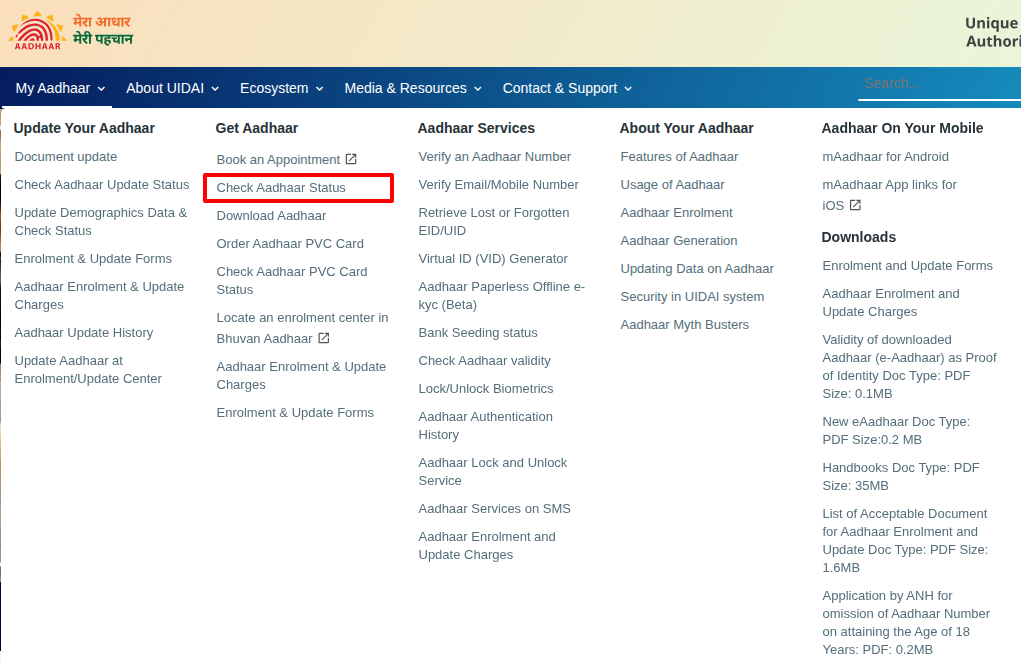
Task: Open Lock/Unlock Biometrics link
Action: coord(486,389)
